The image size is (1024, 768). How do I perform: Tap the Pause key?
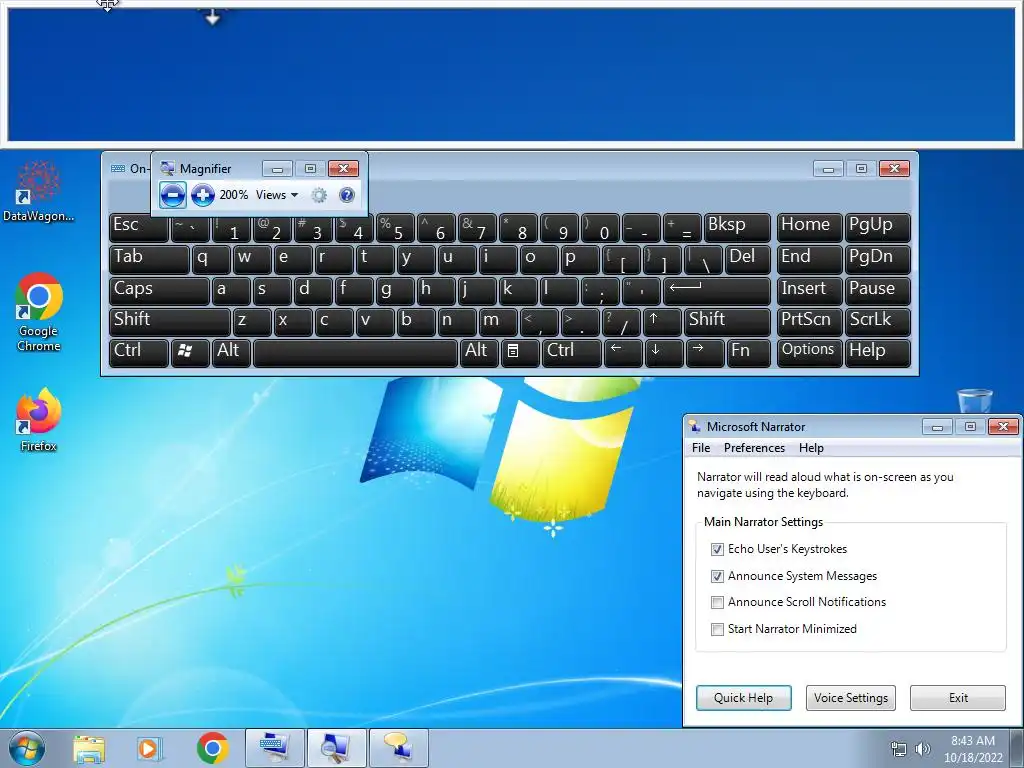878,291
